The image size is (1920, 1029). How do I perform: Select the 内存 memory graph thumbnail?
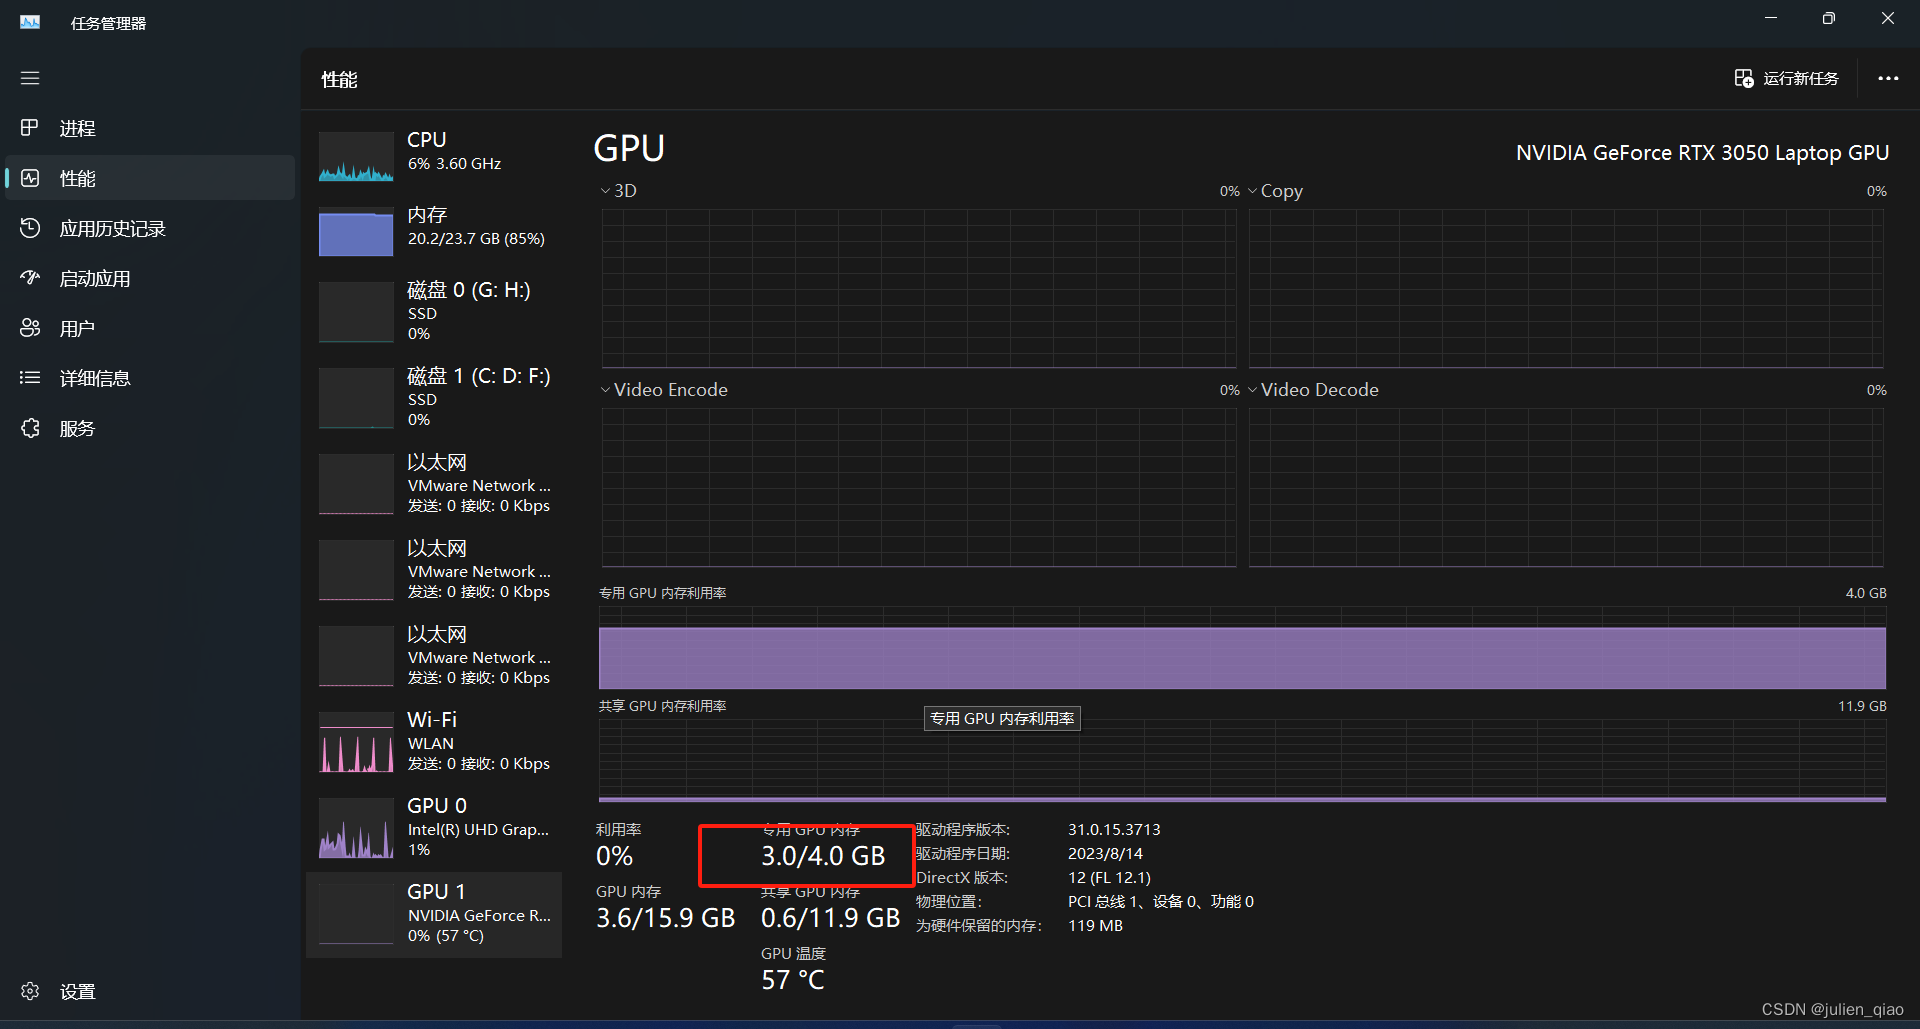pos(356,232)
